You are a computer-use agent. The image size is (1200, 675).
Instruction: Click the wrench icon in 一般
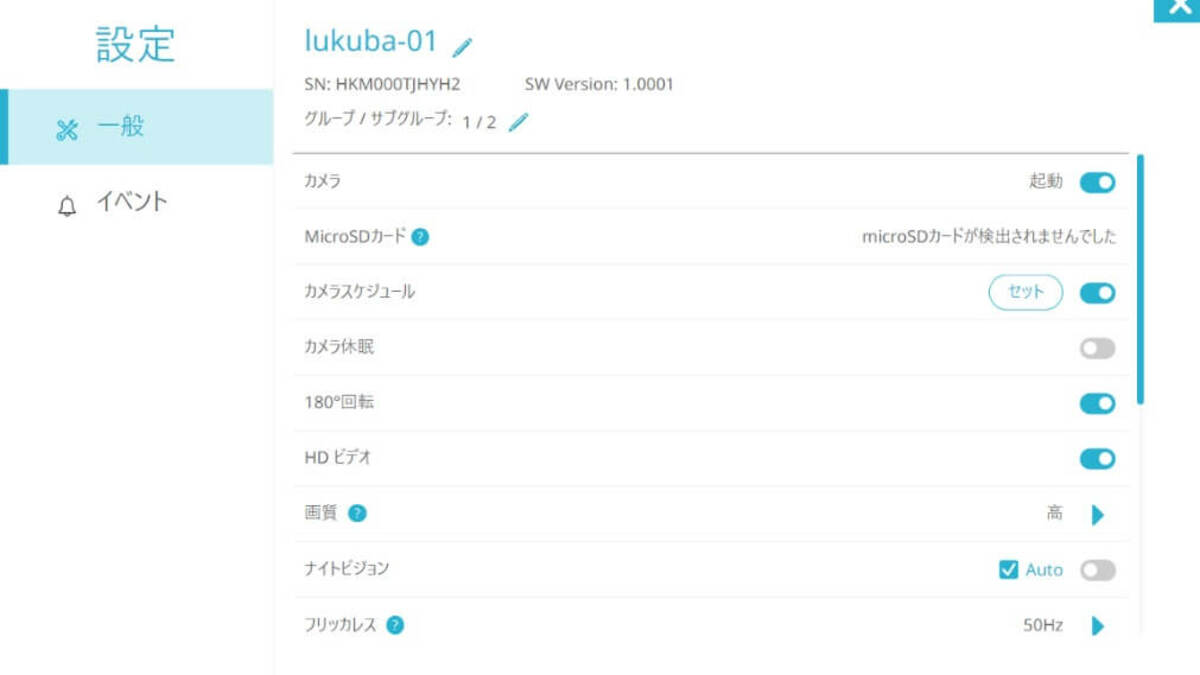tap(67, 129)
